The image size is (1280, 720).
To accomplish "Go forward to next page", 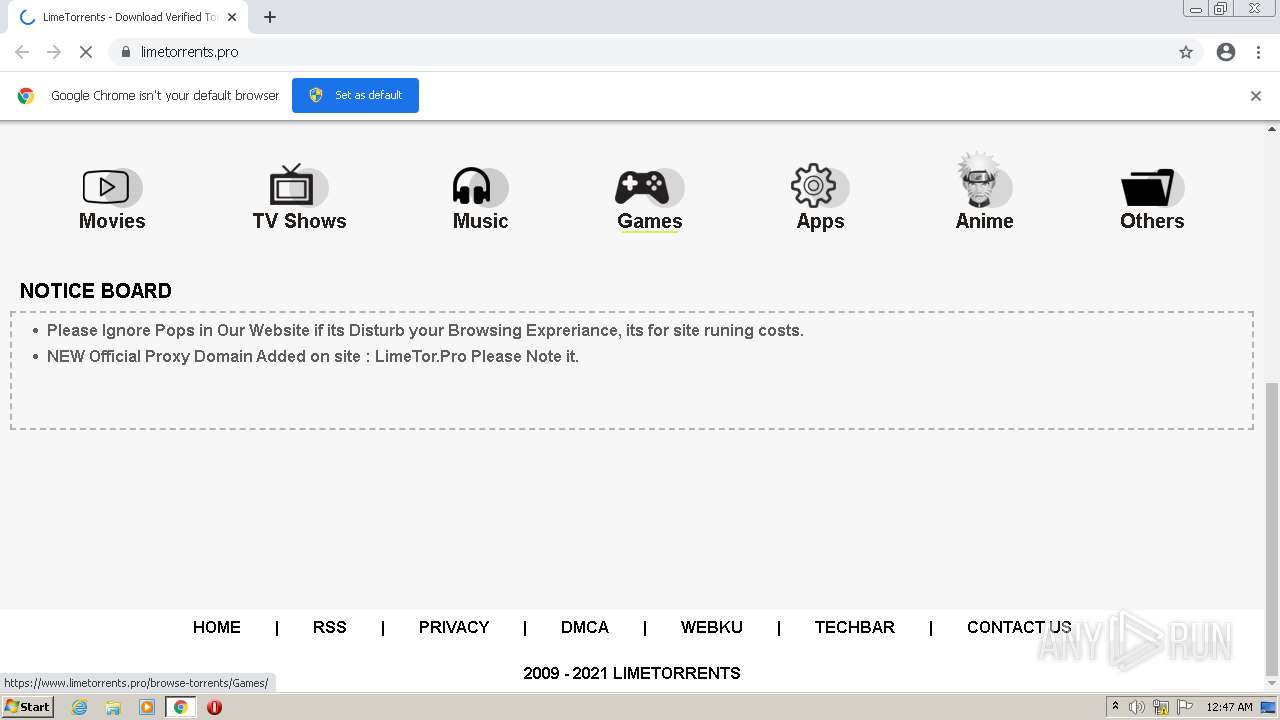I will tap(54, 52).
